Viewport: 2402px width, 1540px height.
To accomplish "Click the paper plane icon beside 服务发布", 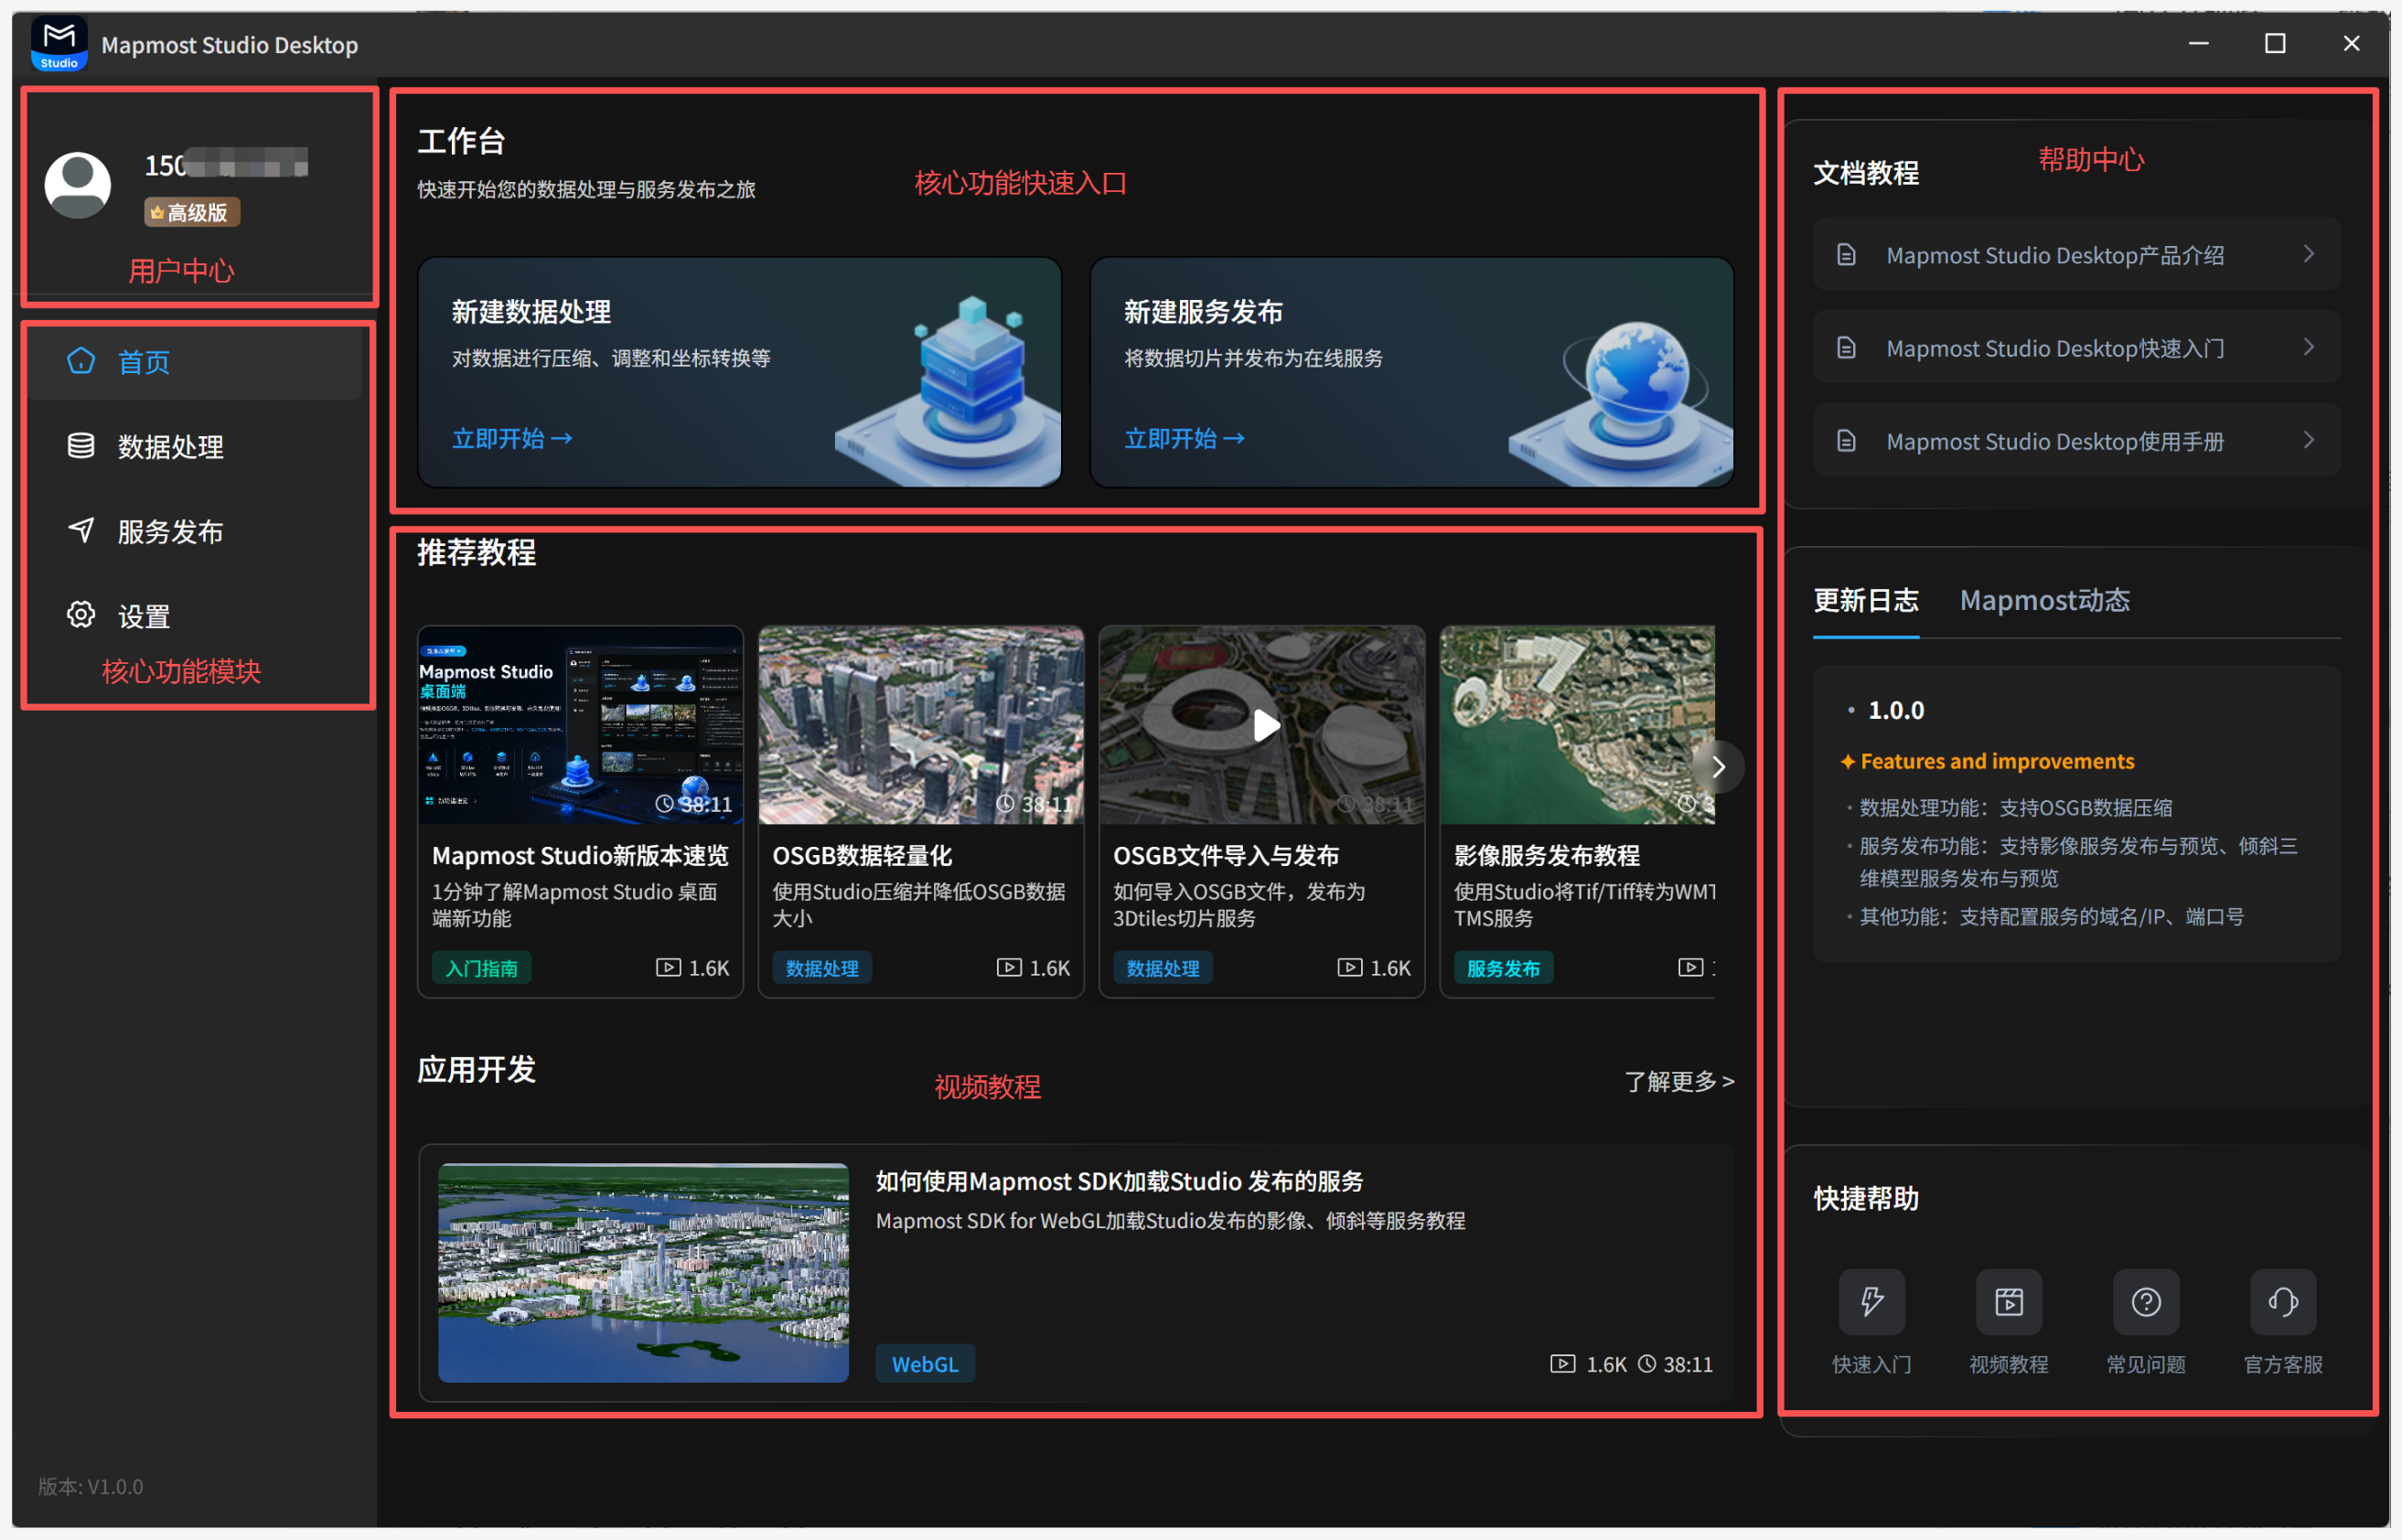I will (x=81, y=530).
